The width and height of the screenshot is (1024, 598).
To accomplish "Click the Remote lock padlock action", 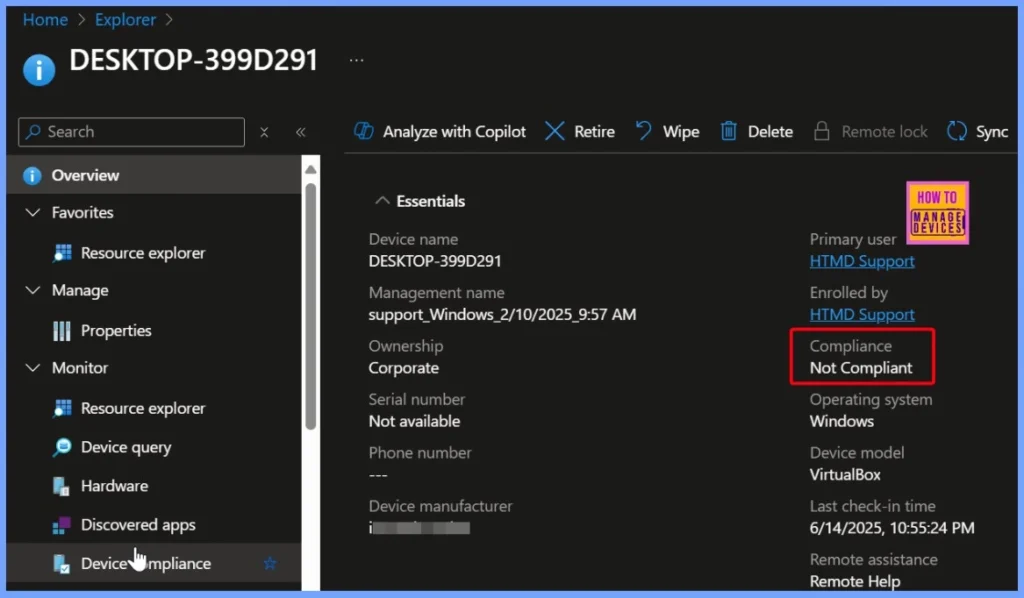I will (871, 132).
